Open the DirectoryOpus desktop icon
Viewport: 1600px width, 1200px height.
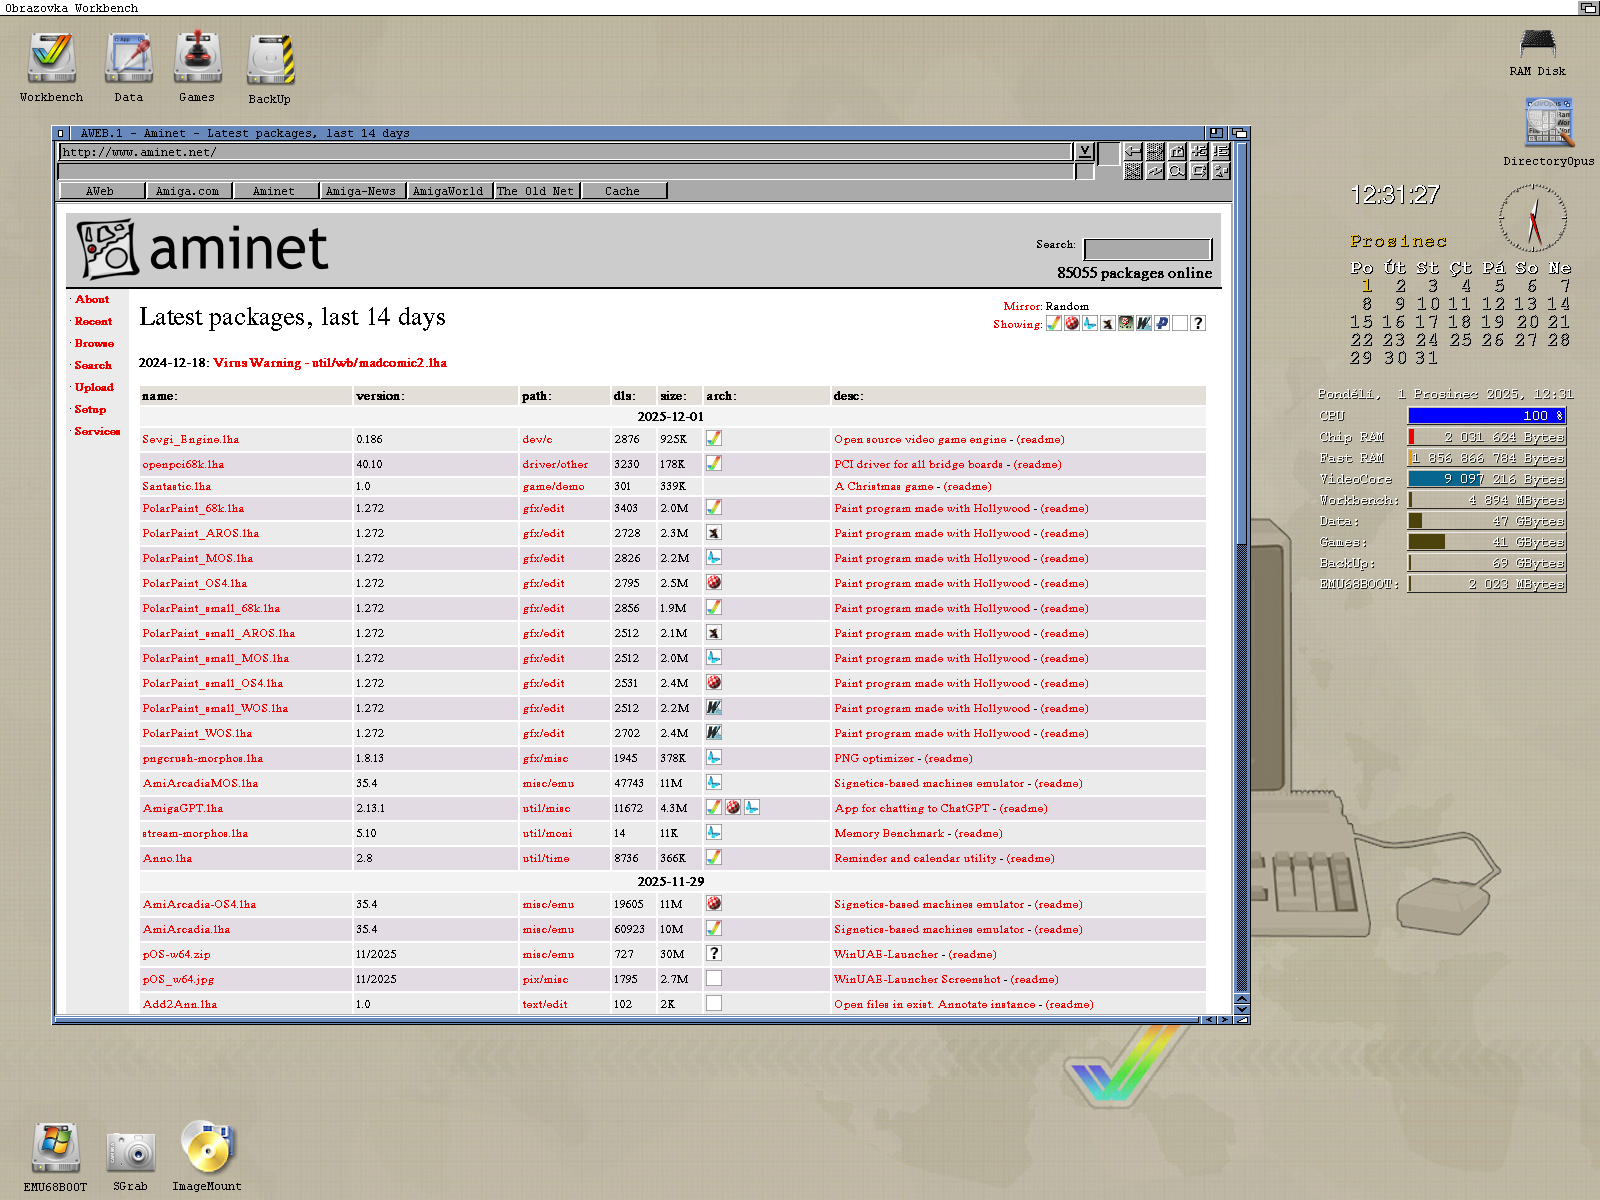coord(1548,123)
